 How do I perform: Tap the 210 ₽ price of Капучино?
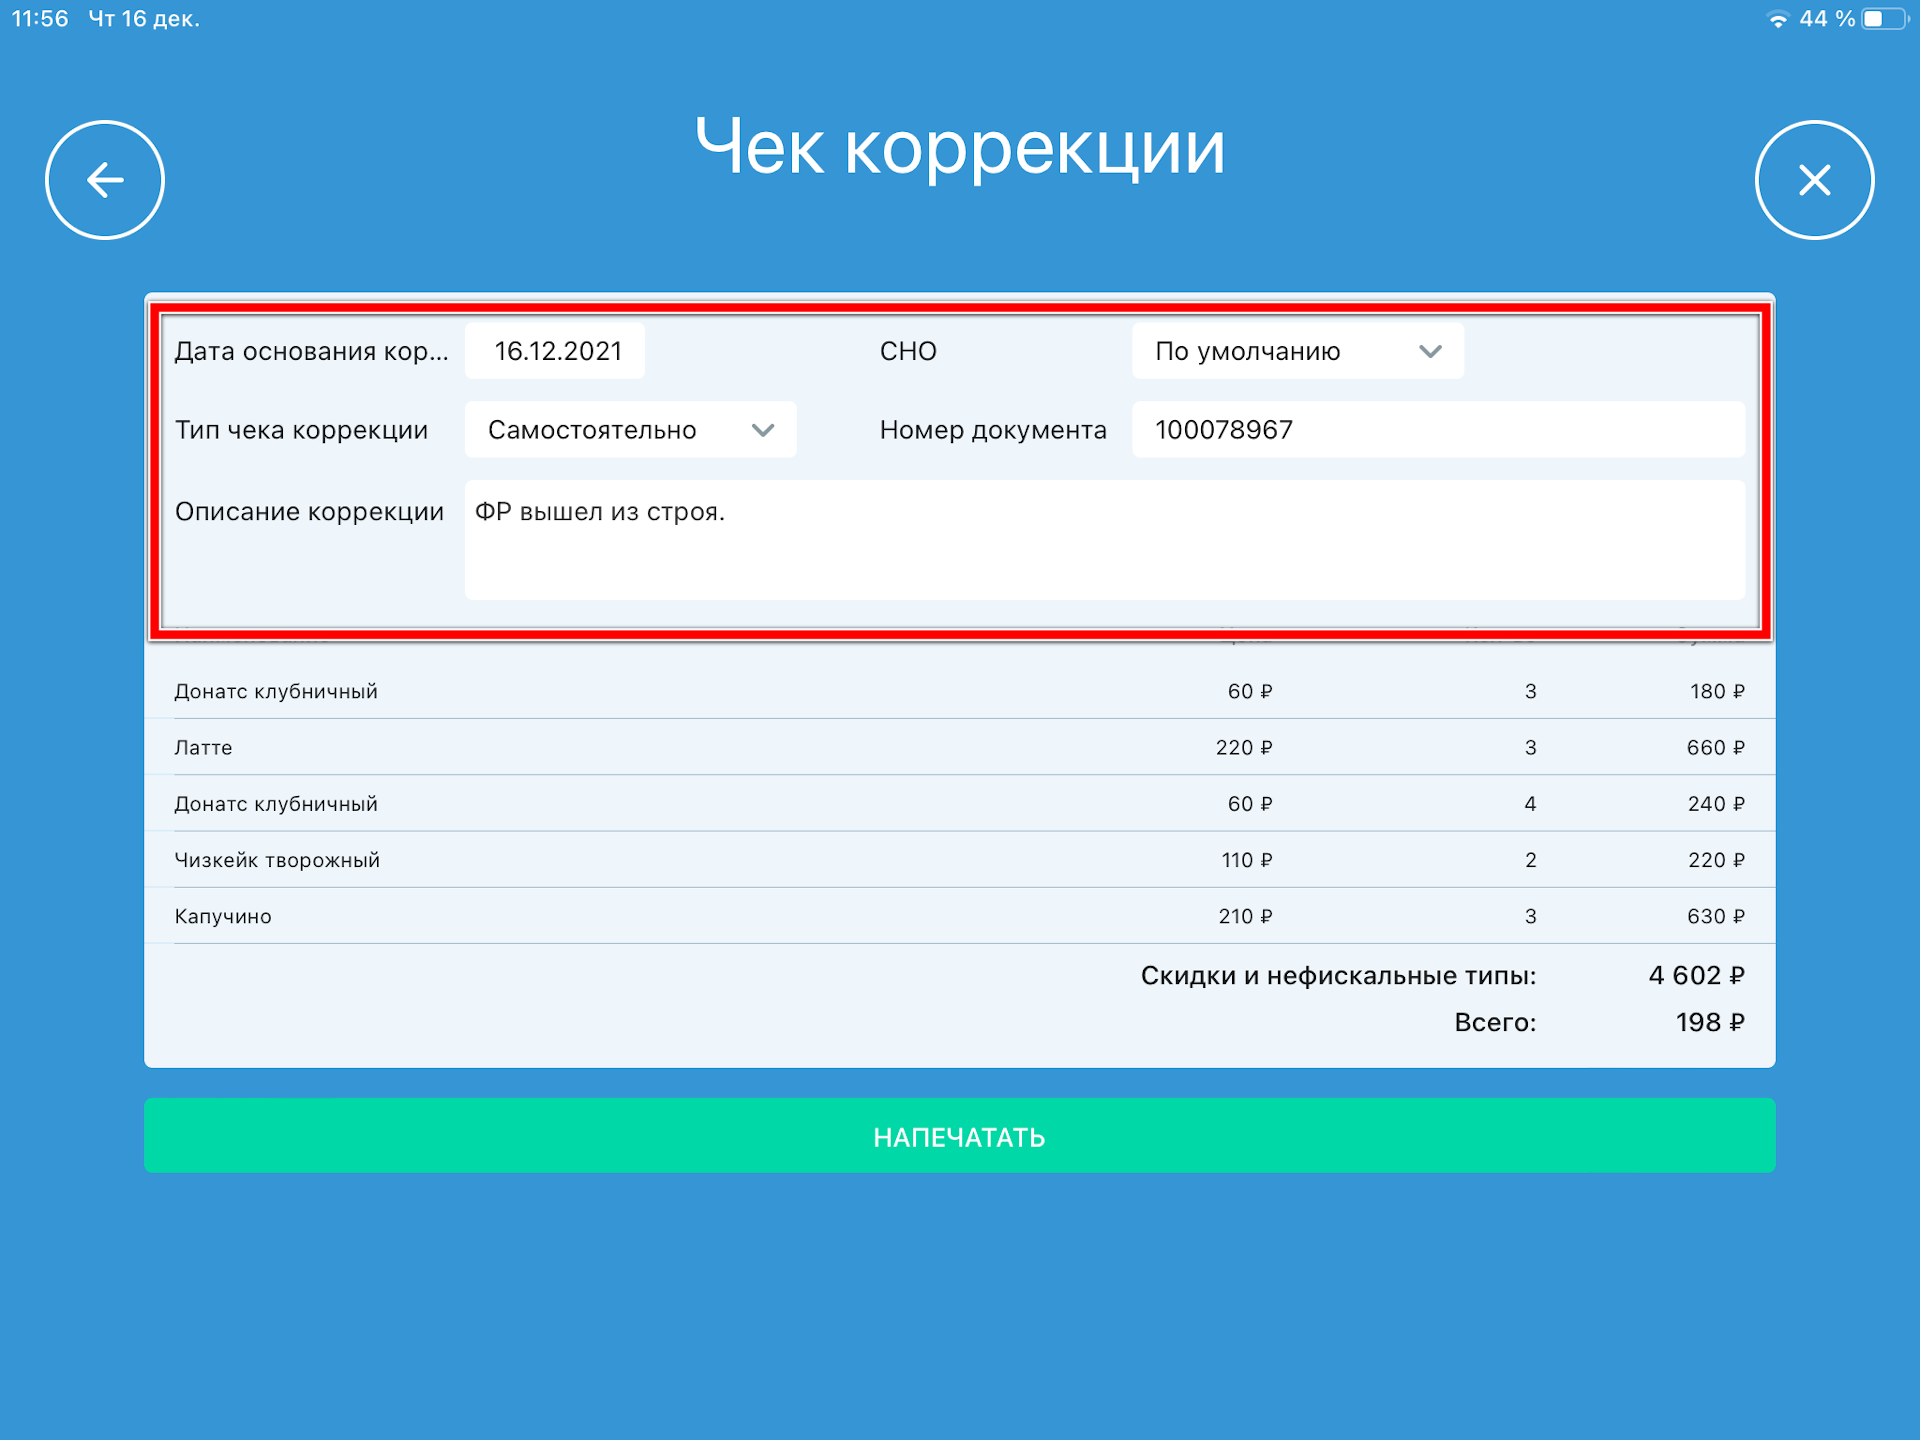pyautogui.click(x=1244, y=917)
